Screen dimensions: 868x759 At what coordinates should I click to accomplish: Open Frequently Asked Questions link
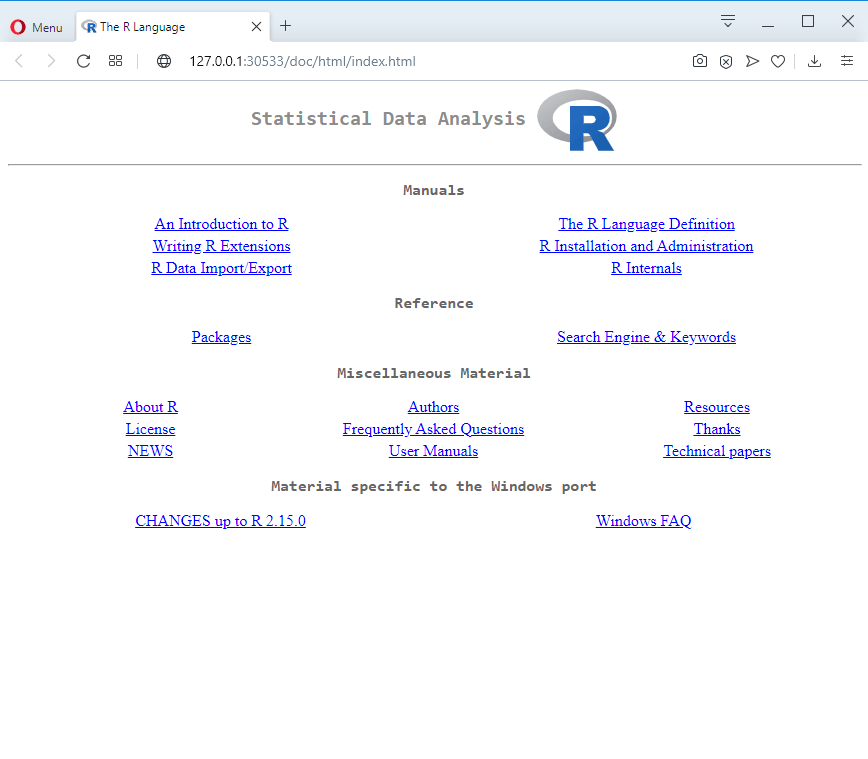433,429
